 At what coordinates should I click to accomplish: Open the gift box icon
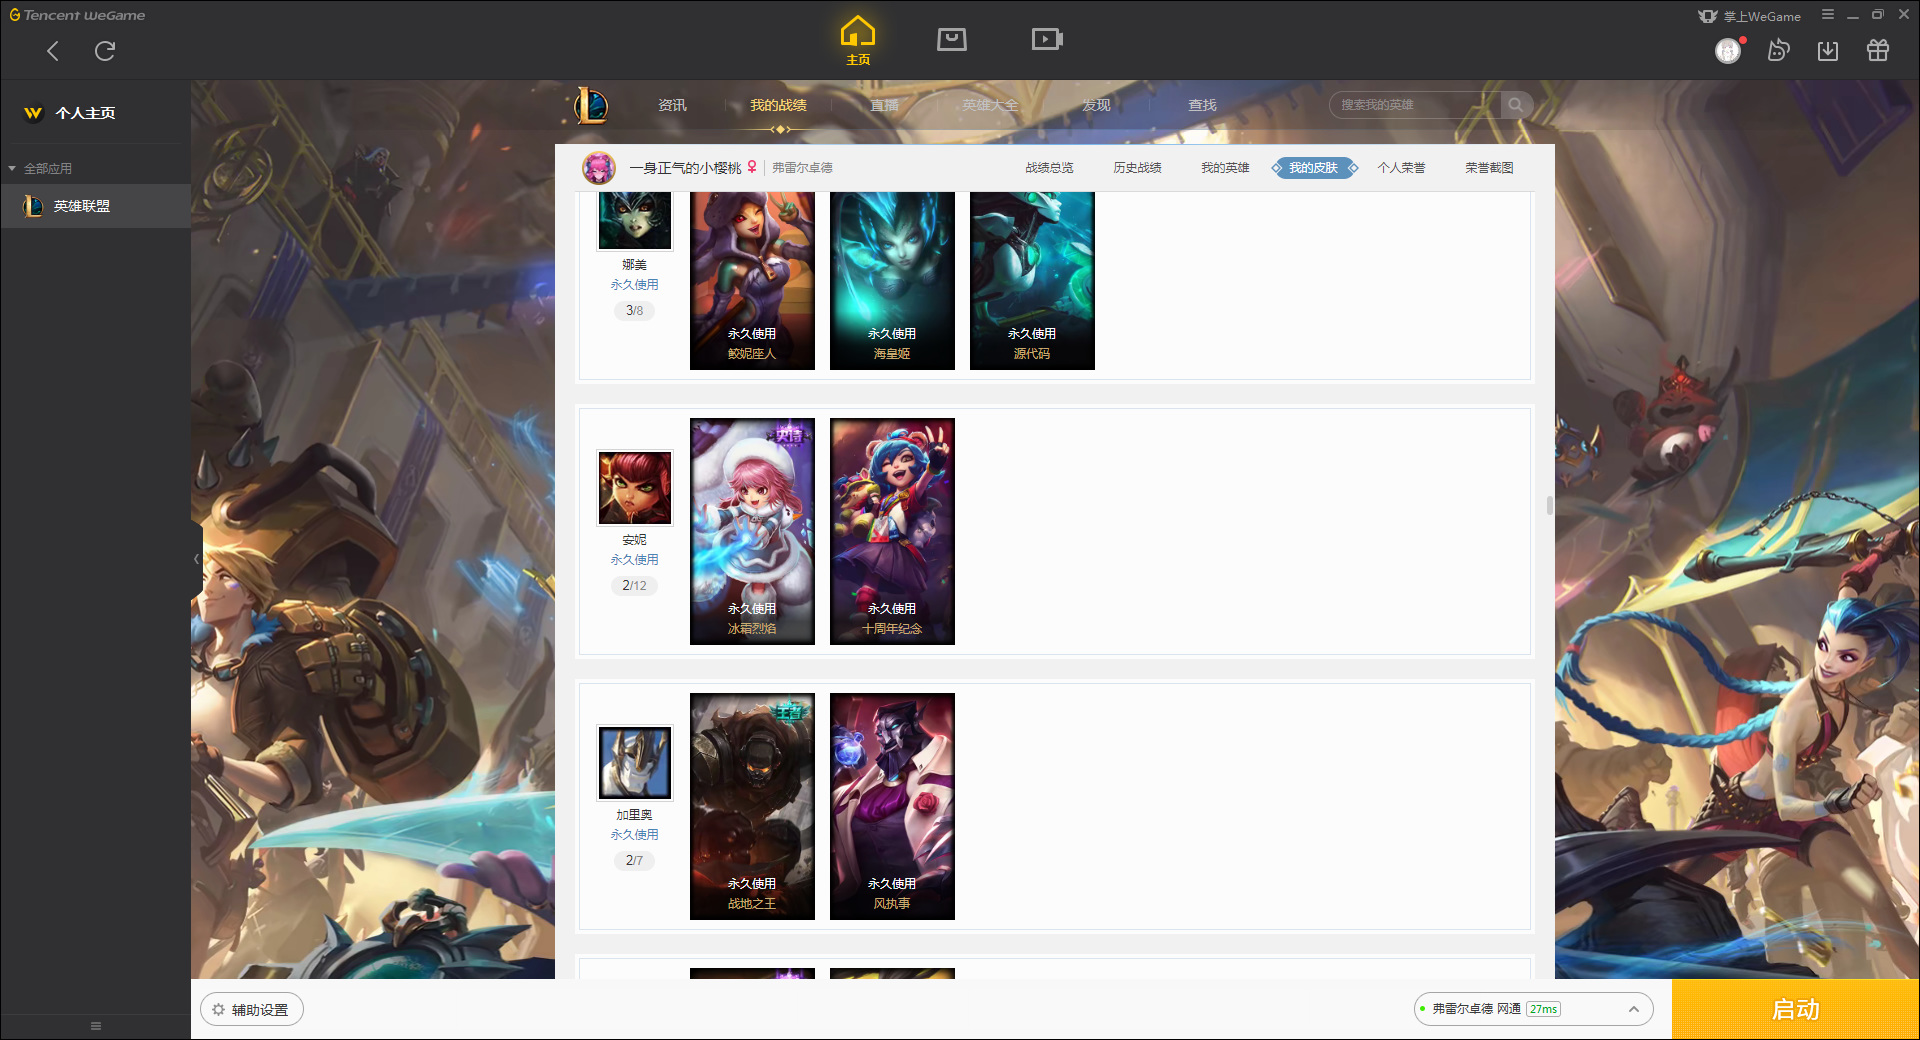[1878, 50]
